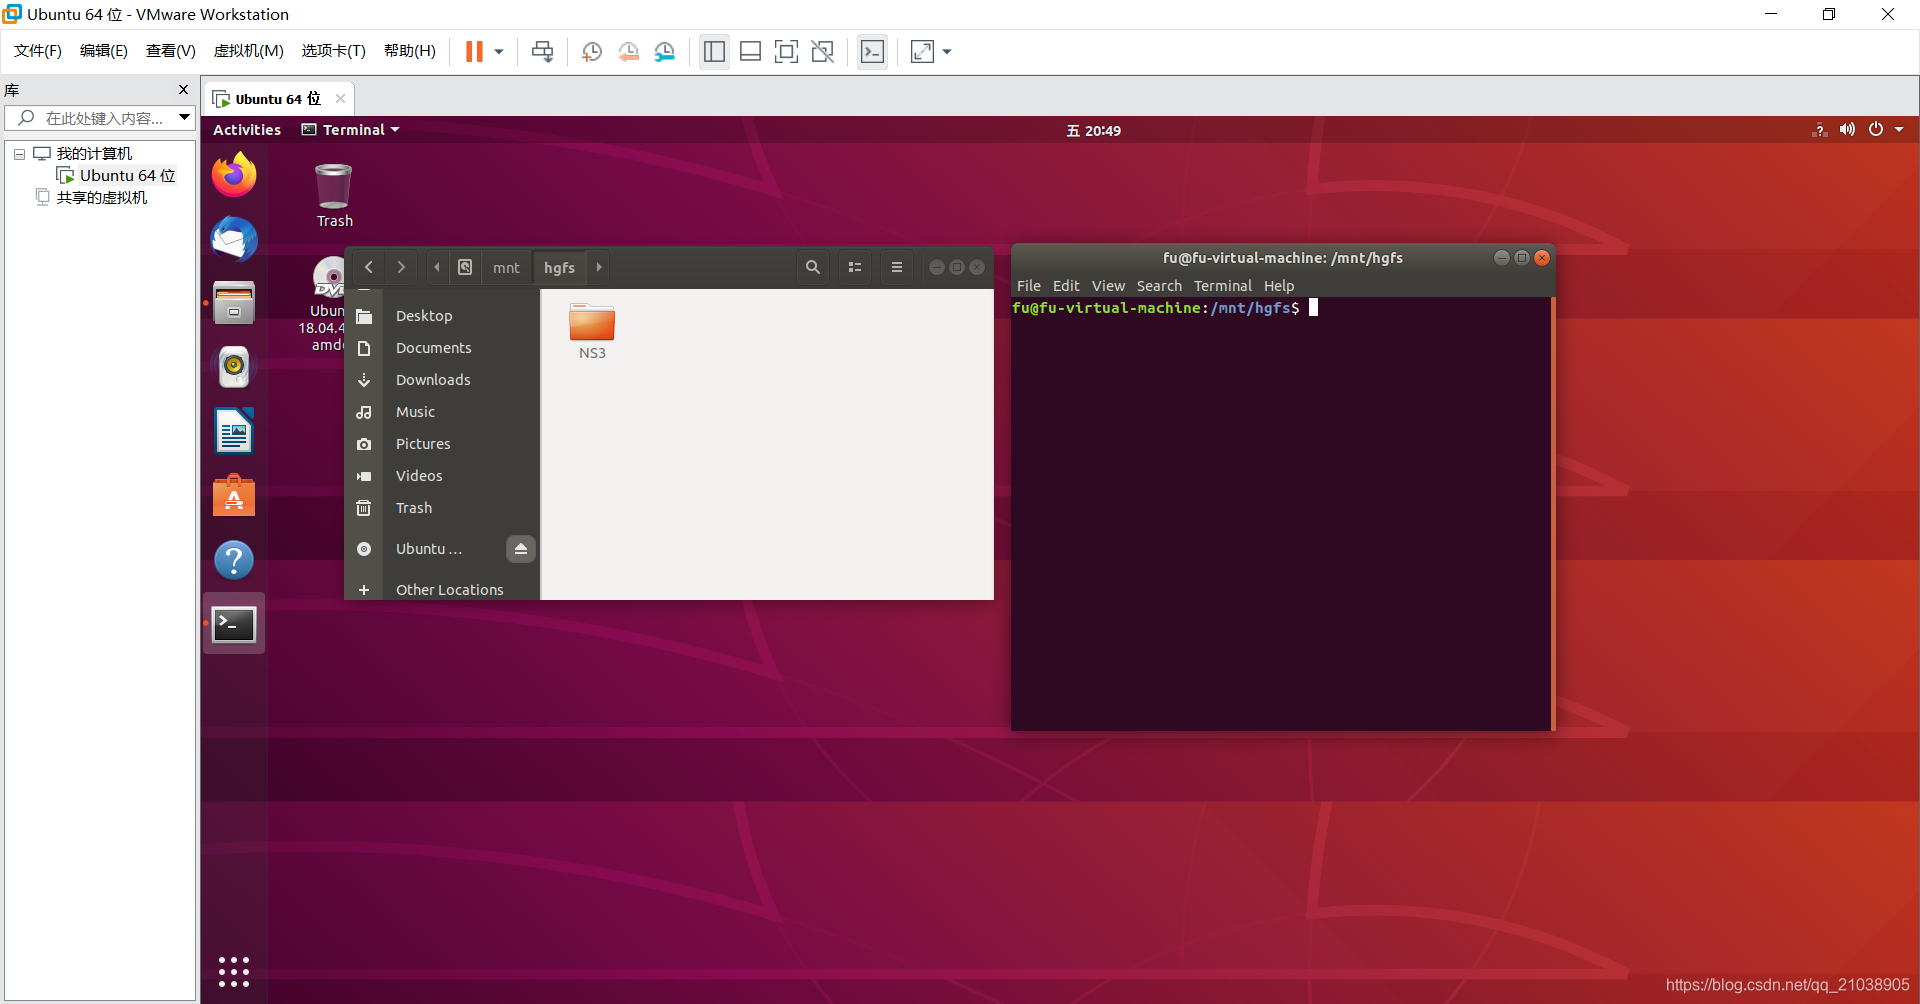Toggle the library sidebar view icon

[x=714, y=52]
